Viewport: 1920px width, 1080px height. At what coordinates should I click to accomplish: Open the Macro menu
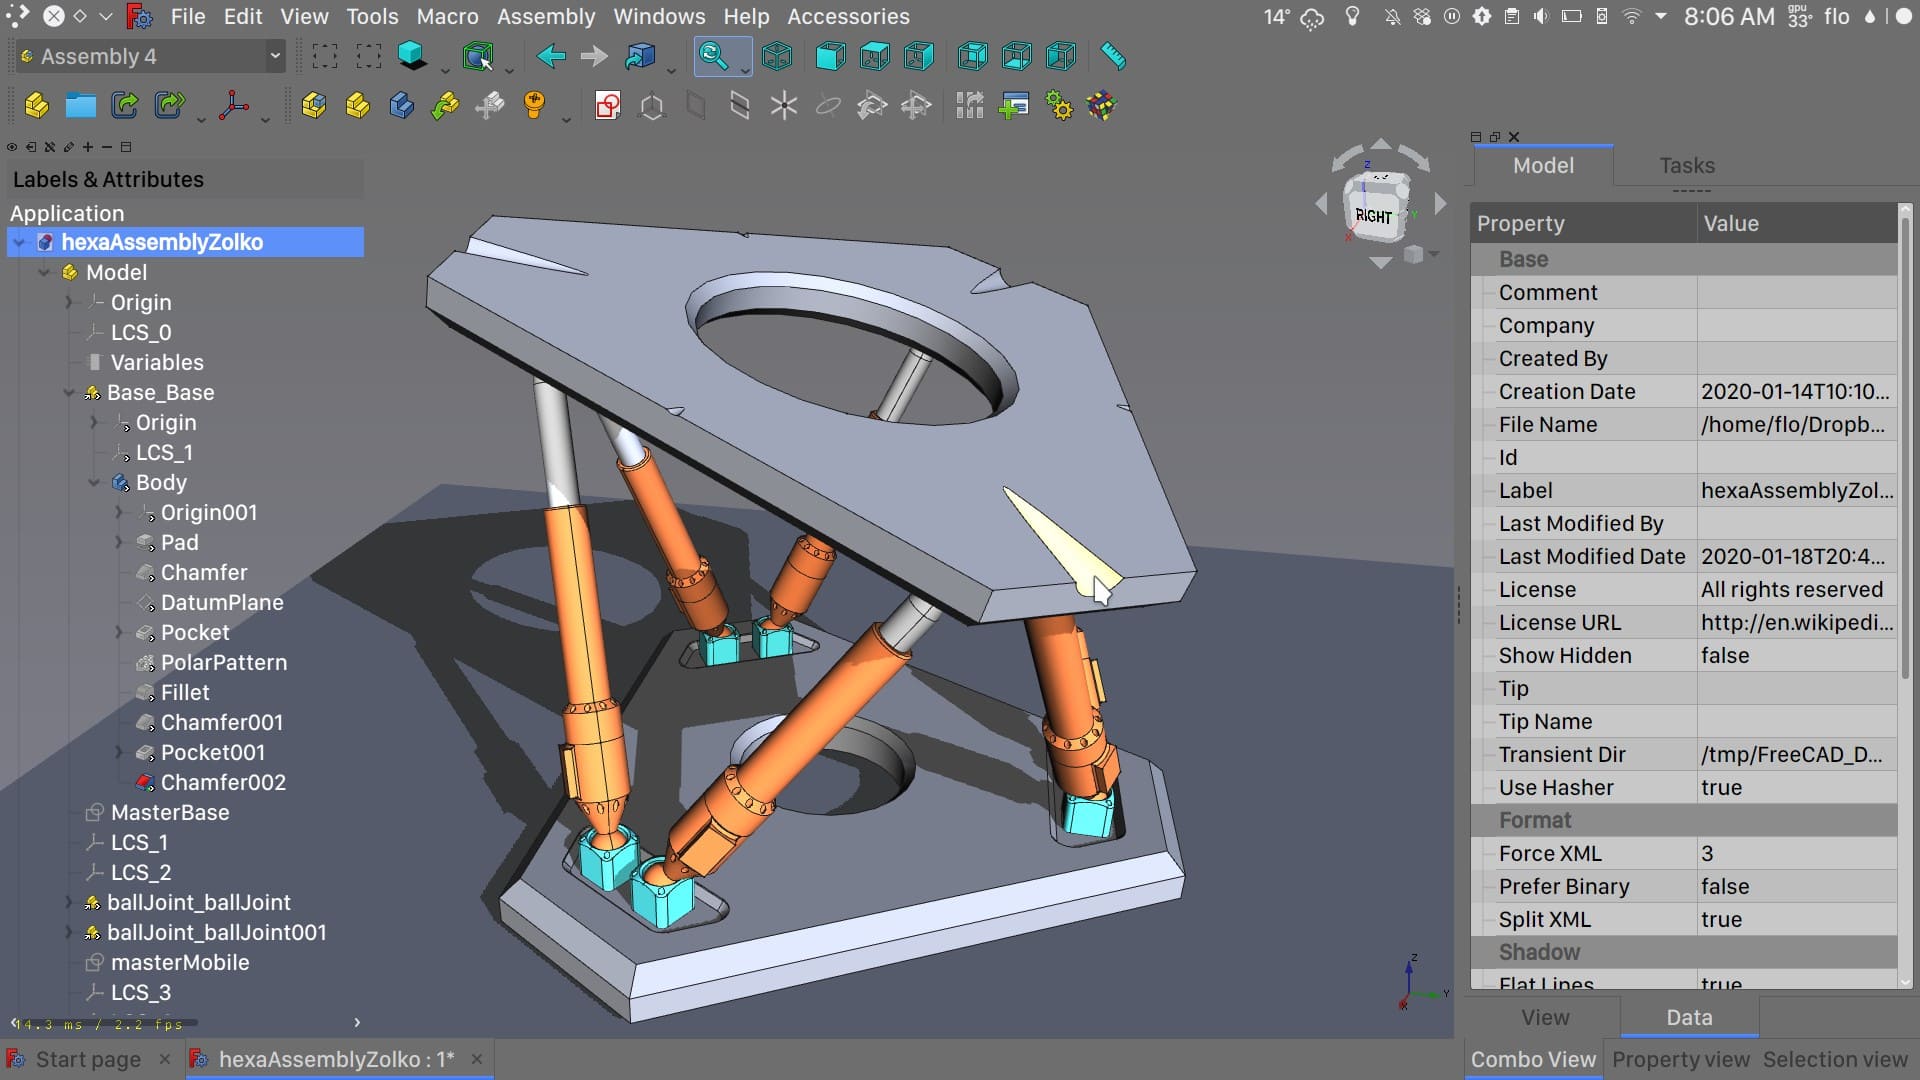pyautogui.click(x=448, y=17)
